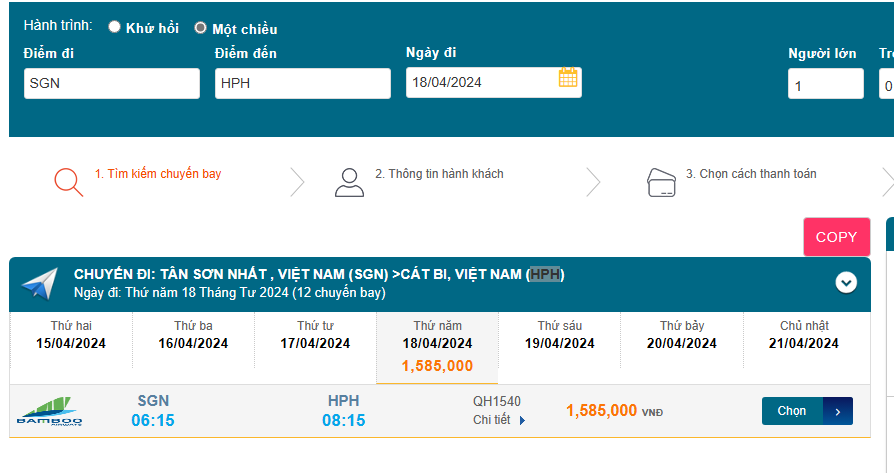Select the Một chiều one-way option

200,28
